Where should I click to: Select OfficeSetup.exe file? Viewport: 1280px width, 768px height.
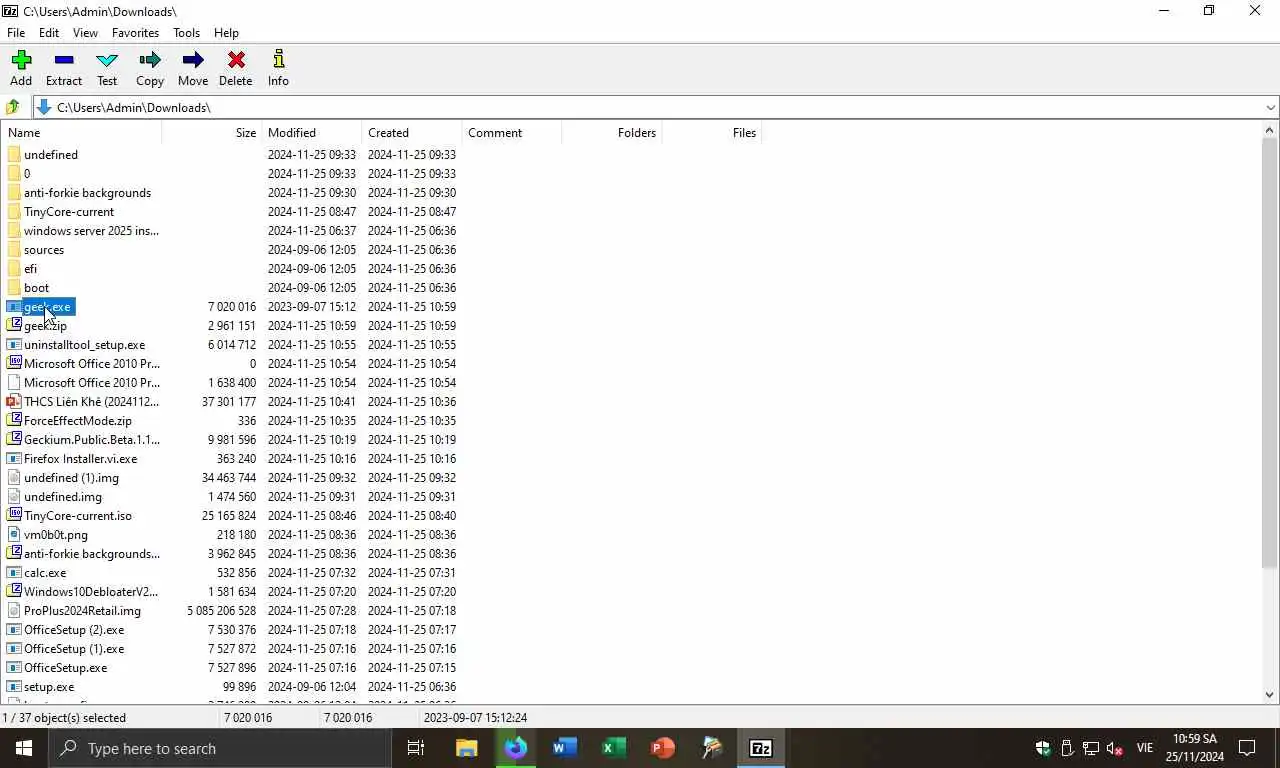57,668
